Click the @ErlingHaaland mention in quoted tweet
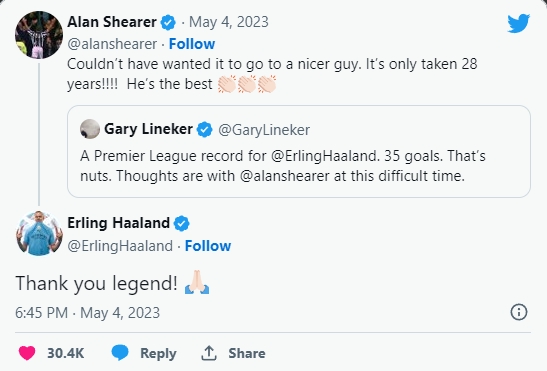Screen dimensions: 547x371 tap(324, 156)
